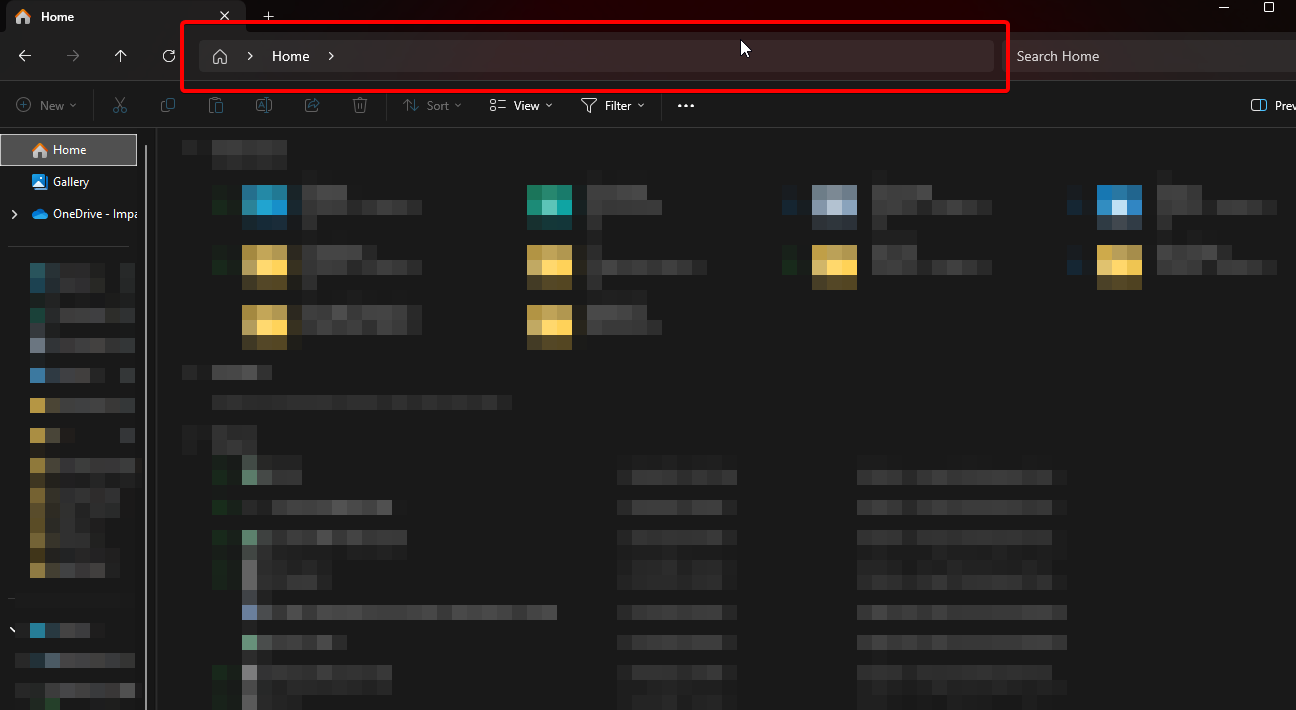Click the Up directory arrow

[x=121, y=56]
